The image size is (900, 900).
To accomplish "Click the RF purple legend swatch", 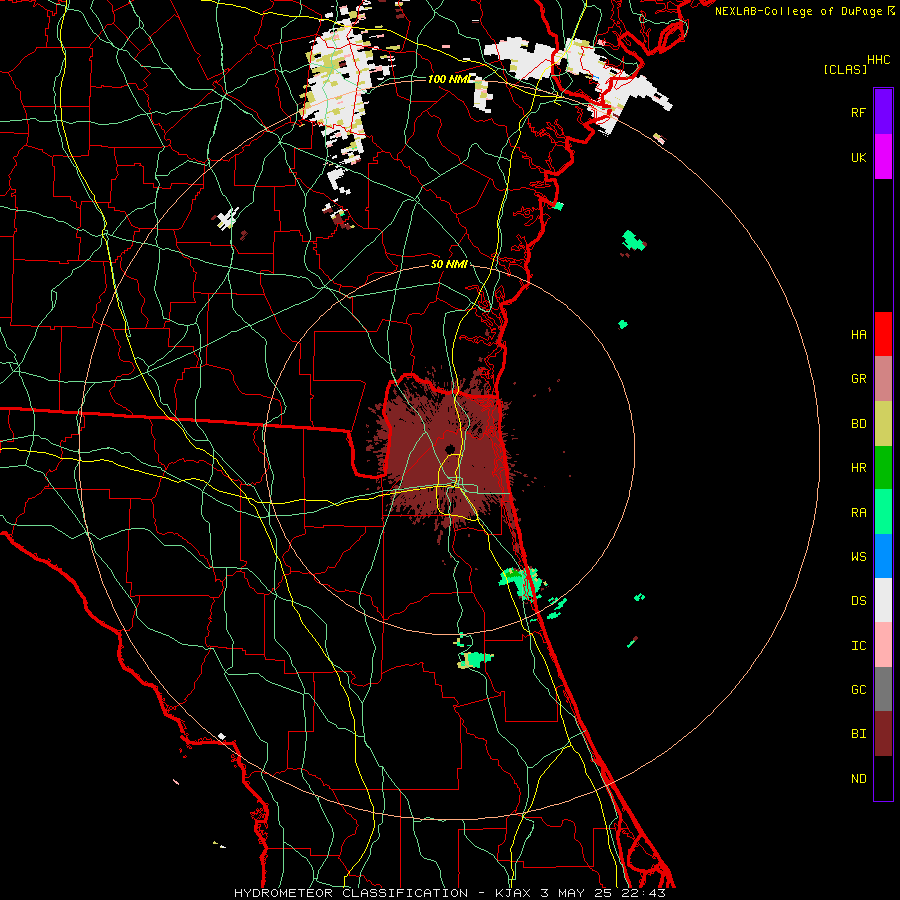I will point(883,111).
